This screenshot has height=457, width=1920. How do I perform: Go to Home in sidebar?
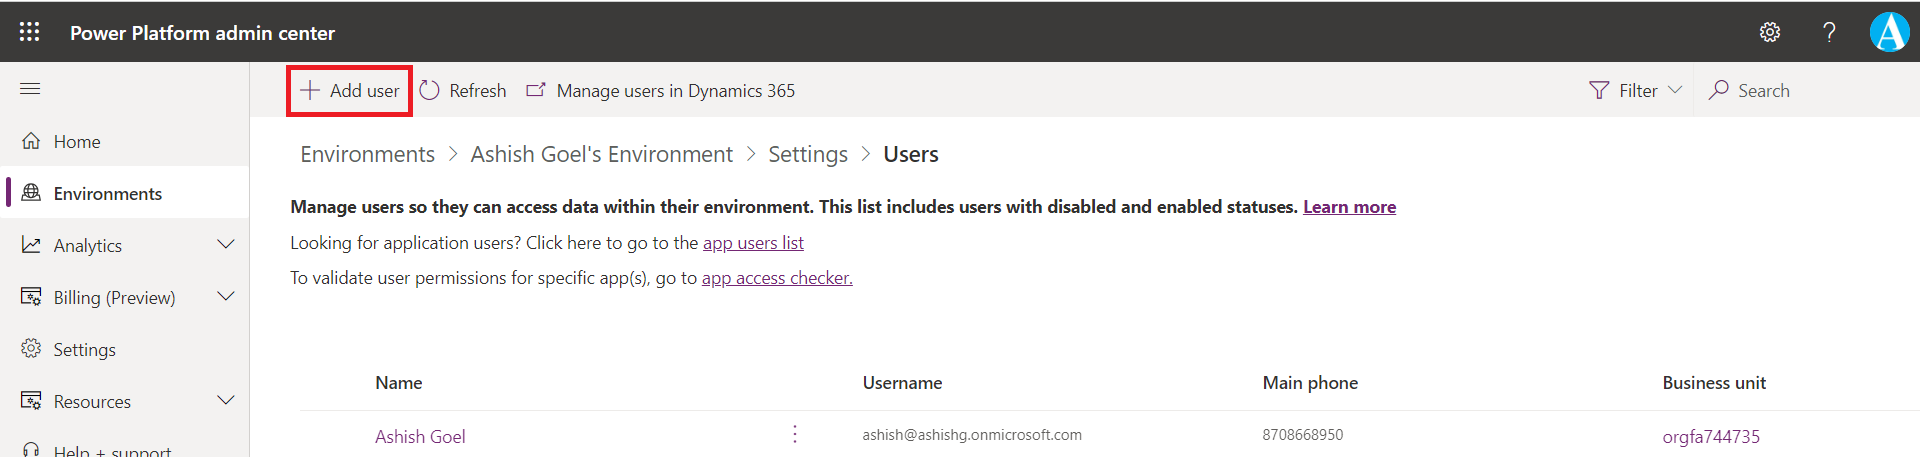77,142
